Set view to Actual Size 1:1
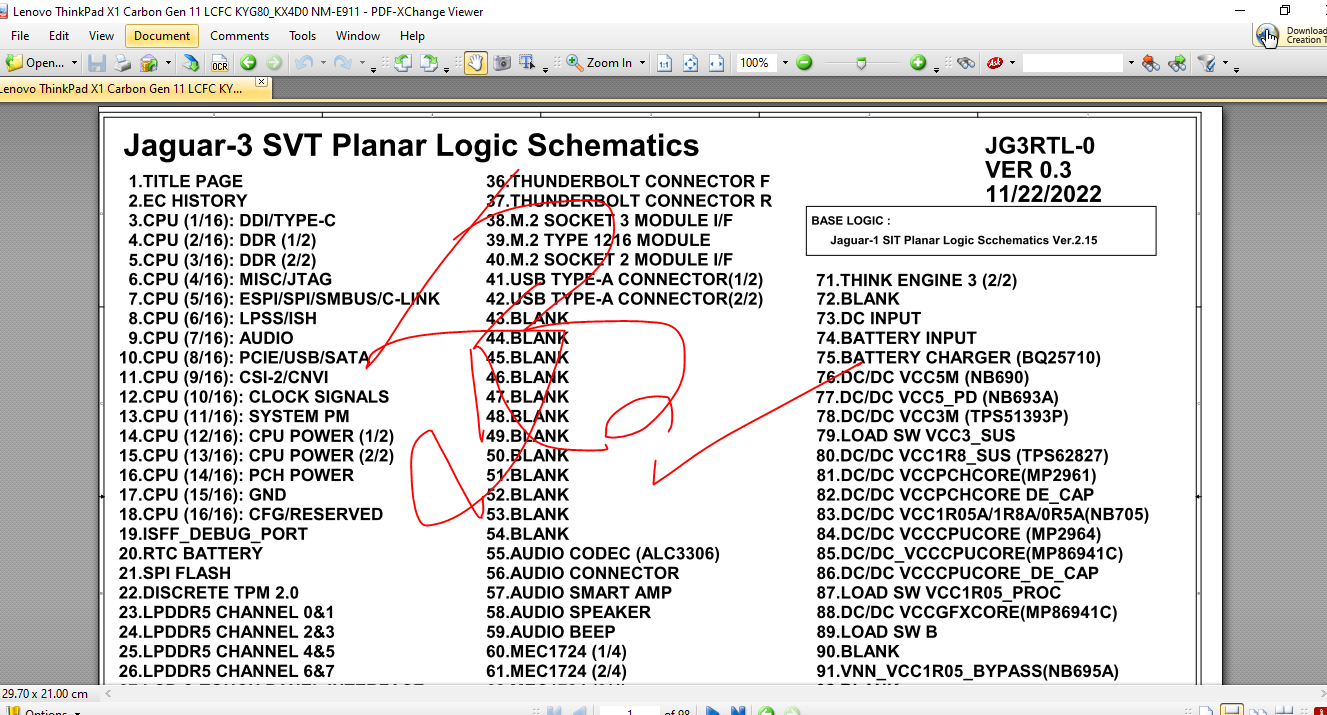Screen dimensions: 1327x715 [x=665, y=63]
